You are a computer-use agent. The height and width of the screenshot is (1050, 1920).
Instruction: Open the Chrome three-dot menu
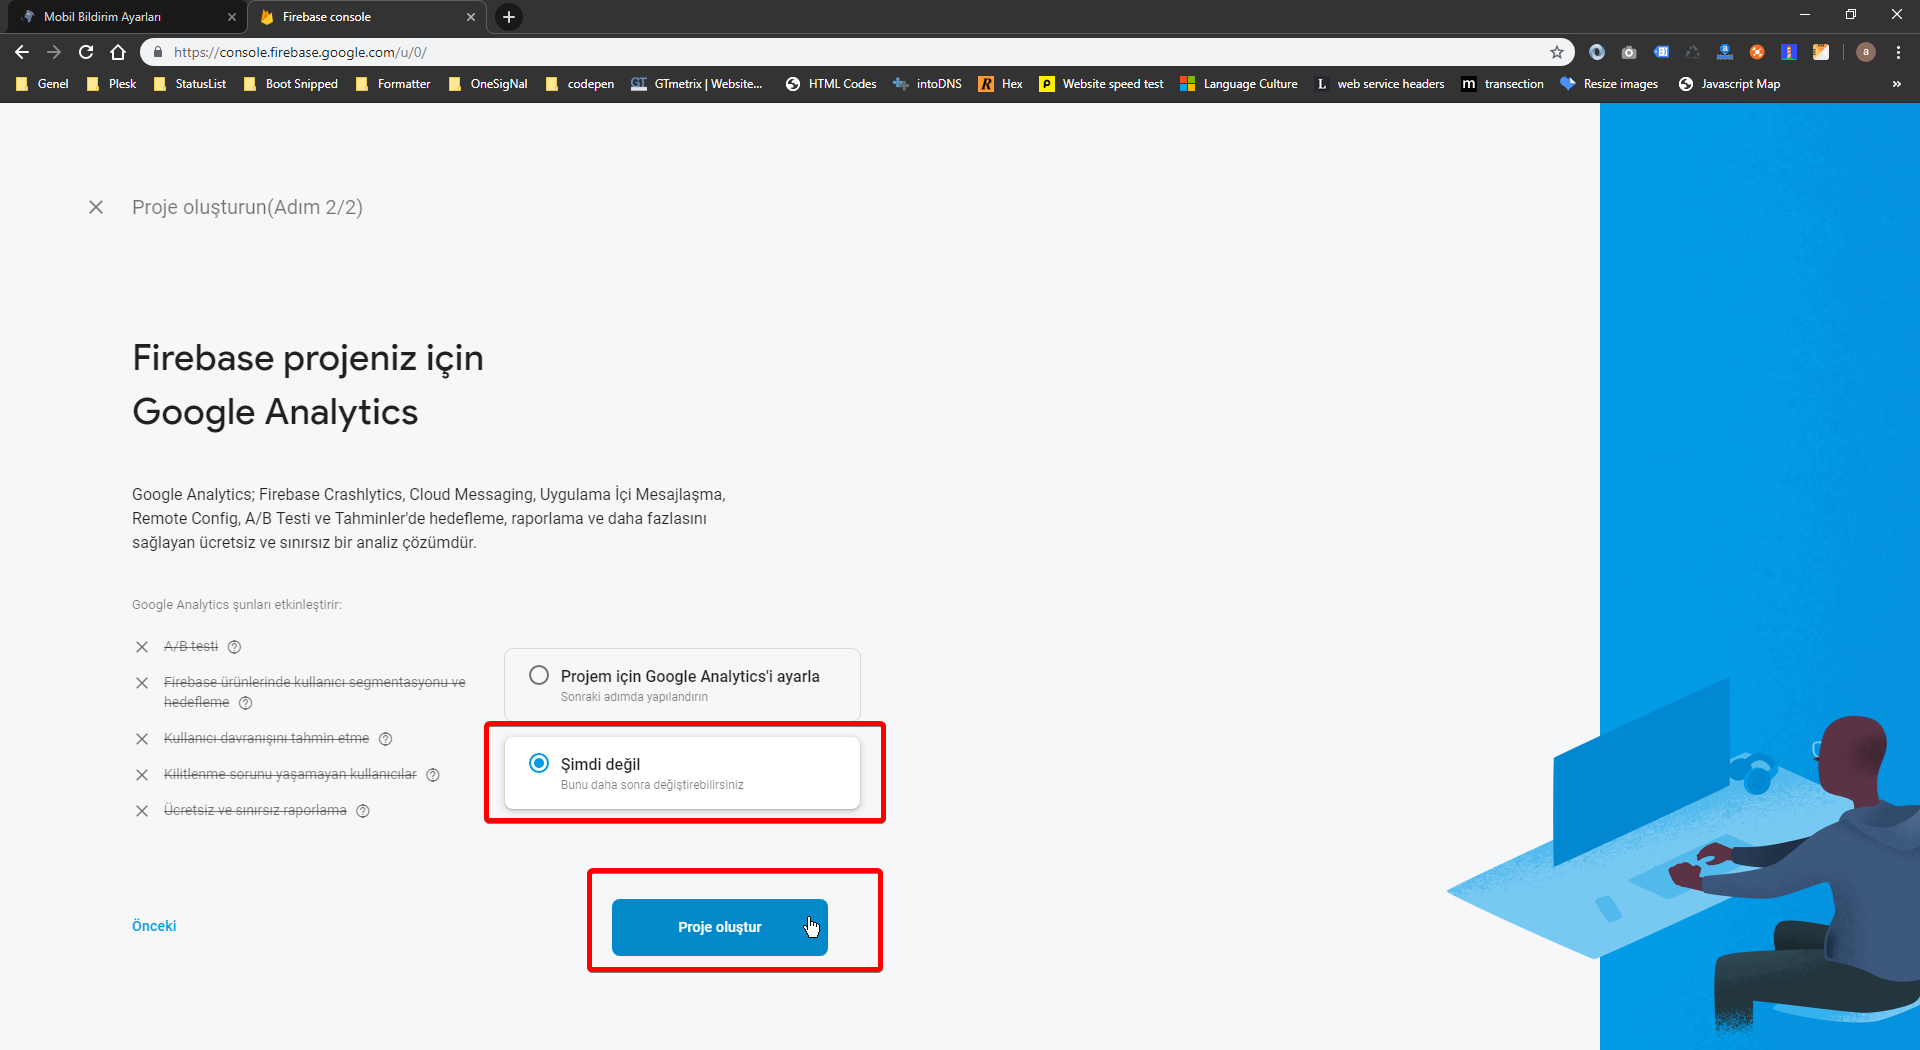(1898, 52)
